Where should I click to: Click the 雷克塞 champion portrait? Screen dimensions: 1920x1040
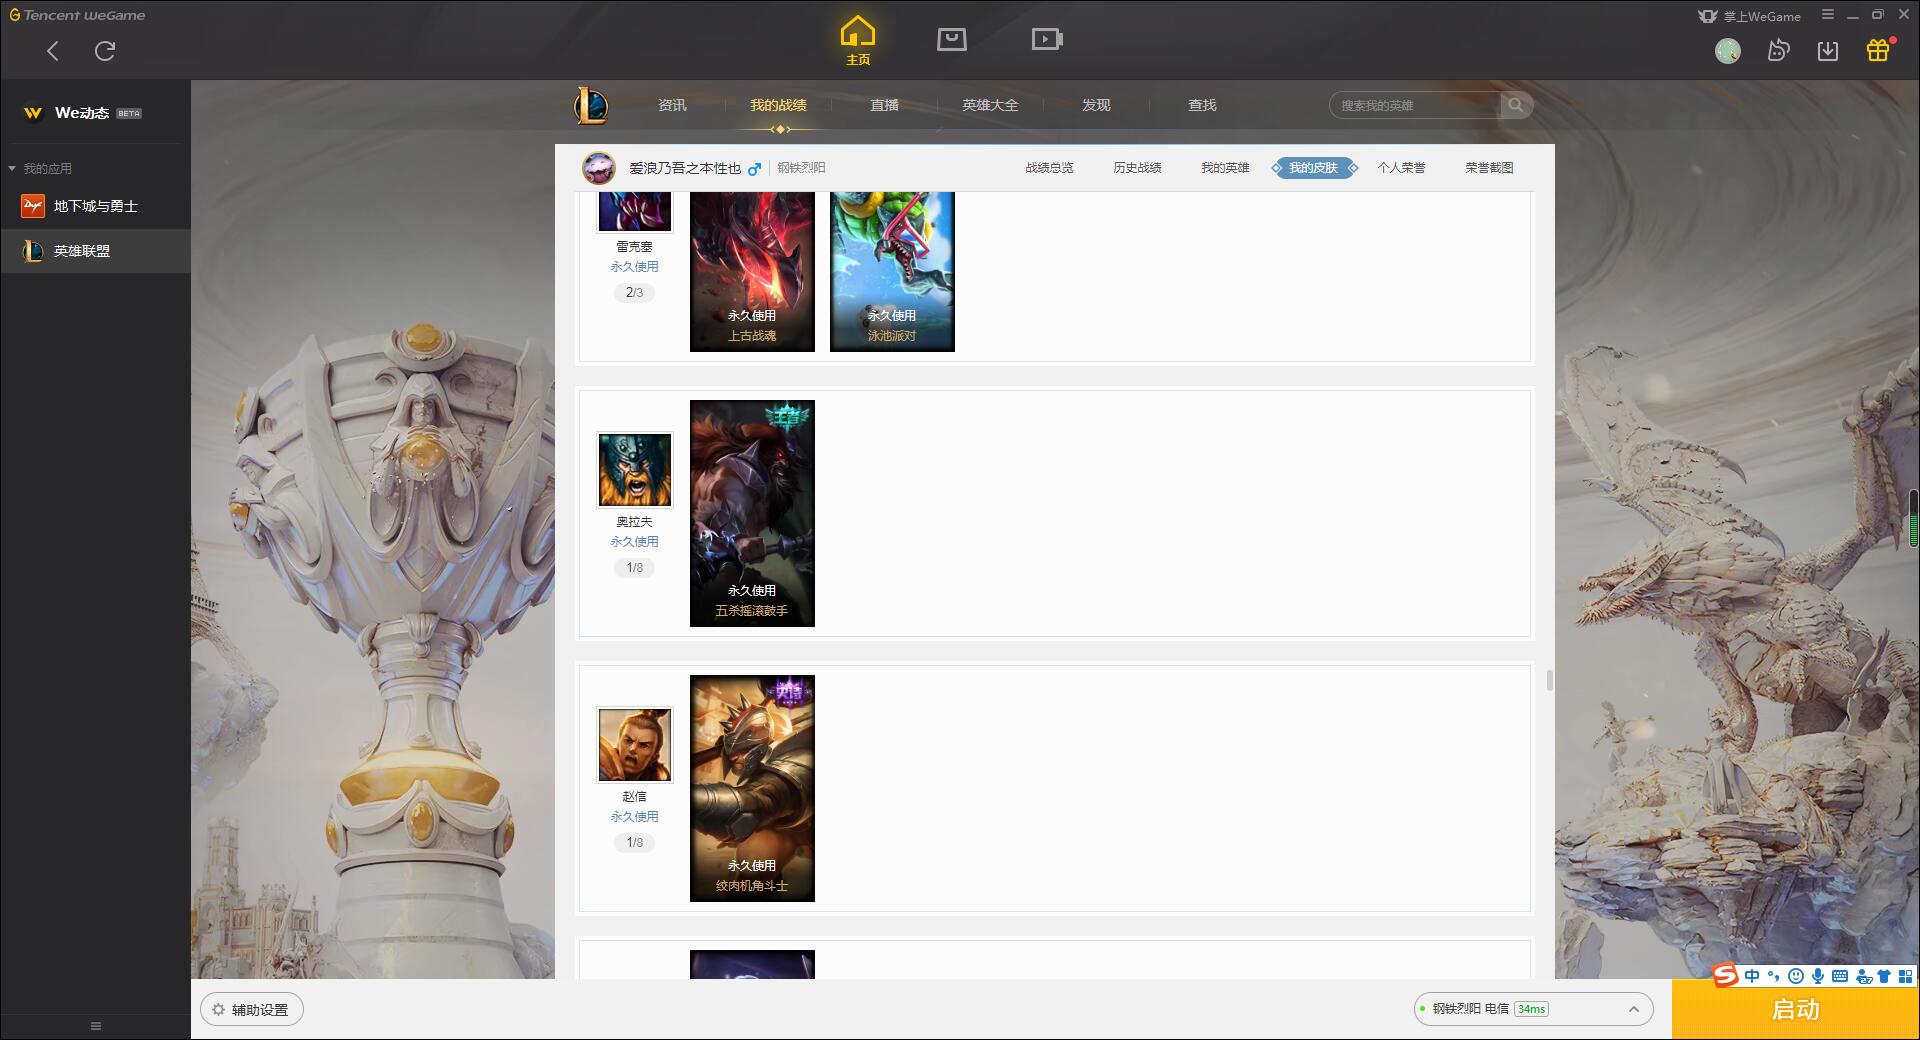[x=634, y=212]
